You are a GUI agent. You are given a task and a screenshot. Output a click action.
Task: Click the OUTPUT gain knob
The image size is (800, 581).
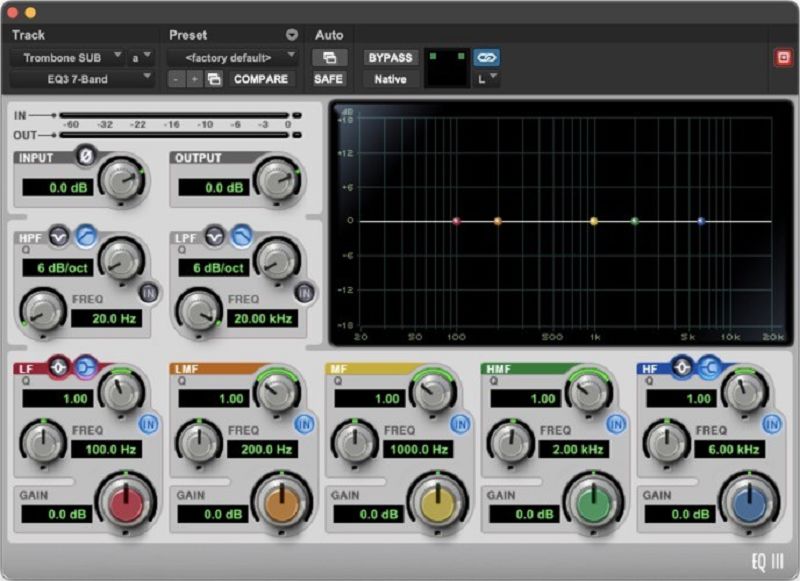tap(278, 180)
